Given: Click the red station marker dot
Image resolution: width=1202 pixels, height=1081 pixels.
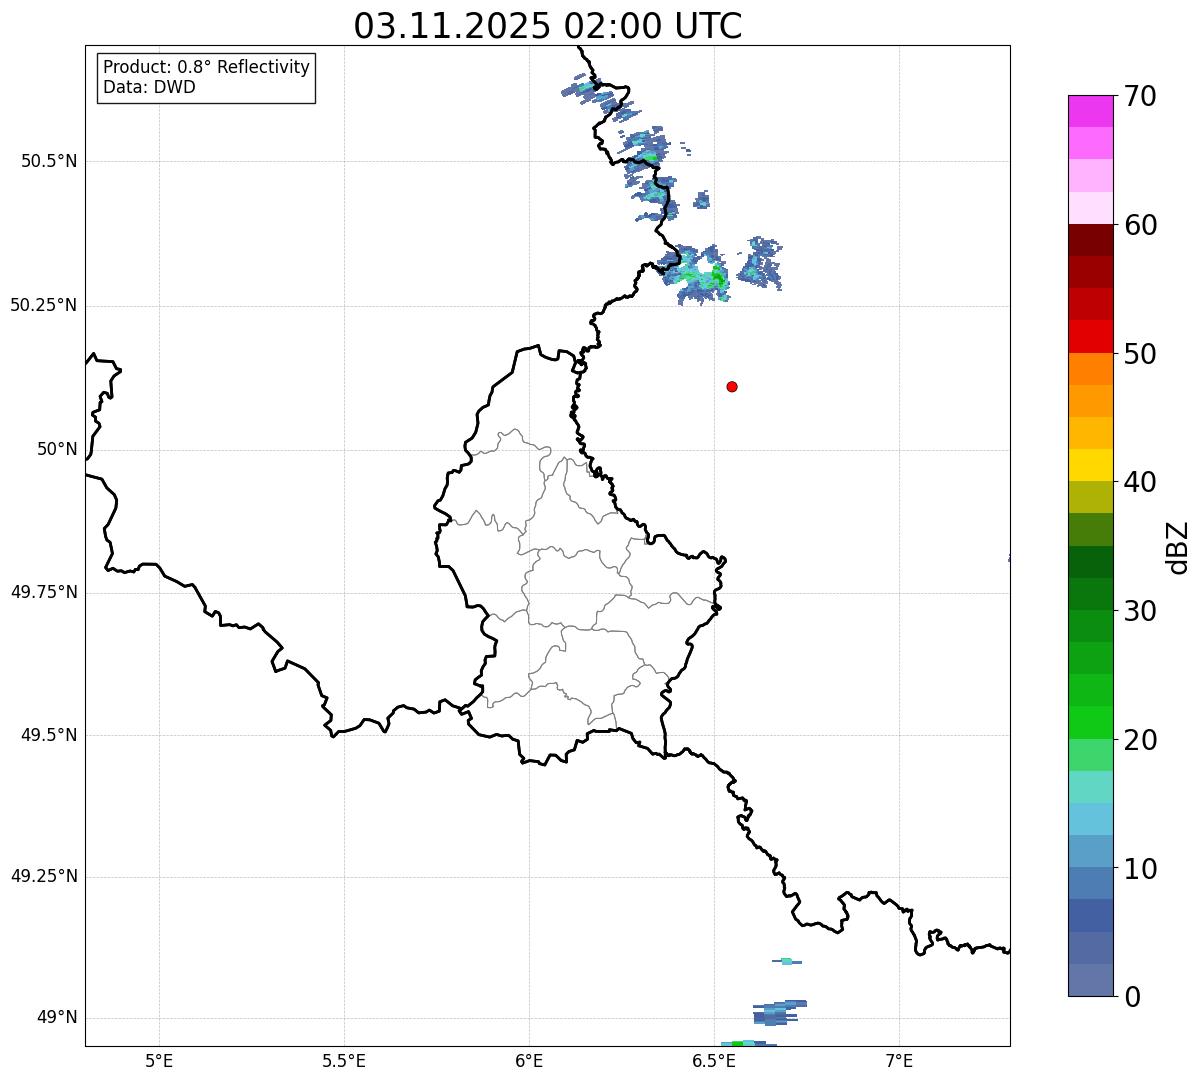Looking at the screenshot, I should point(732,386).
